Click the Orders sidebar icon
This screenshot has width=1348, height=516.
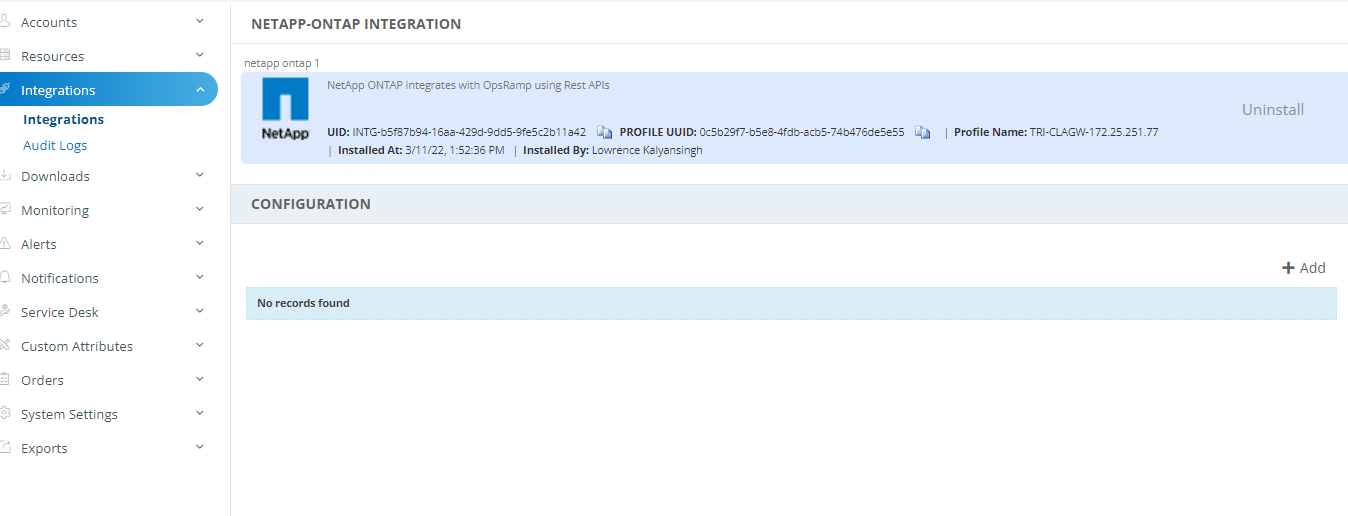click(x=5, y=380)
